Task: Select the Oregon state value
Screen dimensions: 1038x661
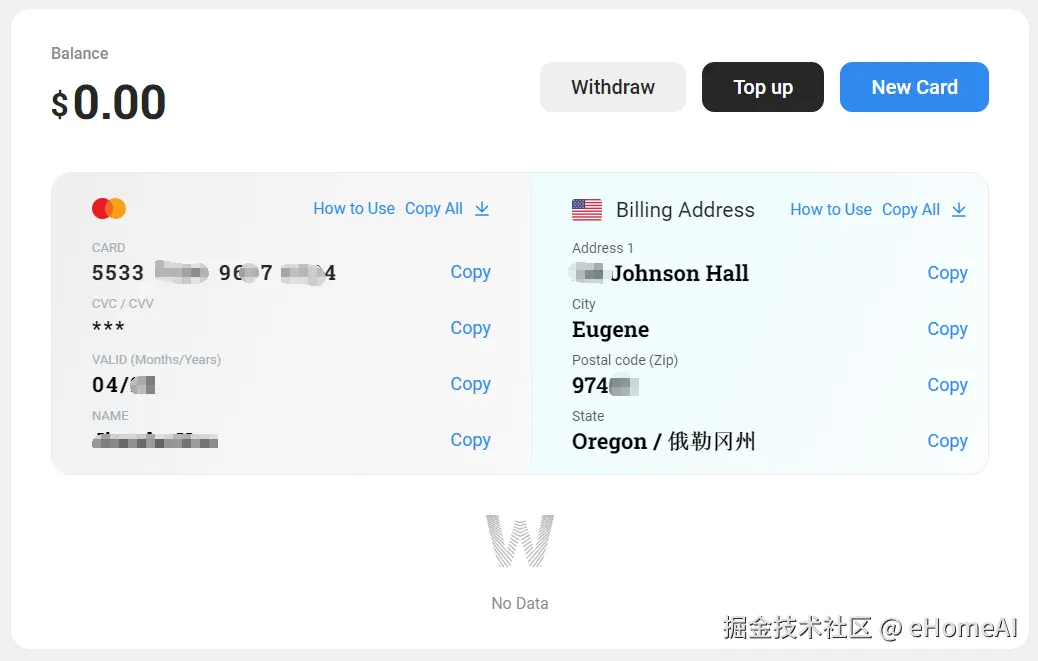Action: tap(663, 441)
